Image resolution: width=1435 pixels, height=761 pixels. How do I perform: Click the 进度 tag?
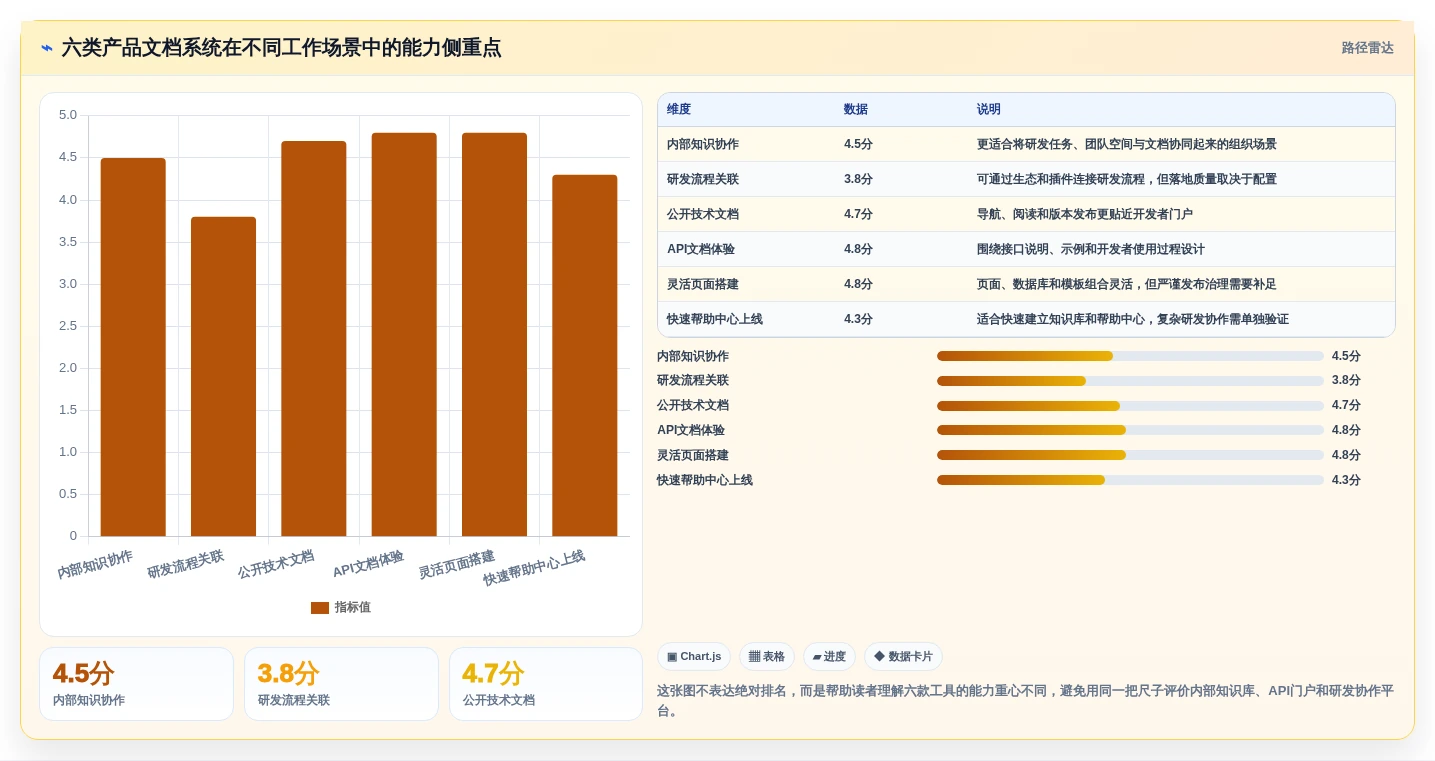(829, 657)
